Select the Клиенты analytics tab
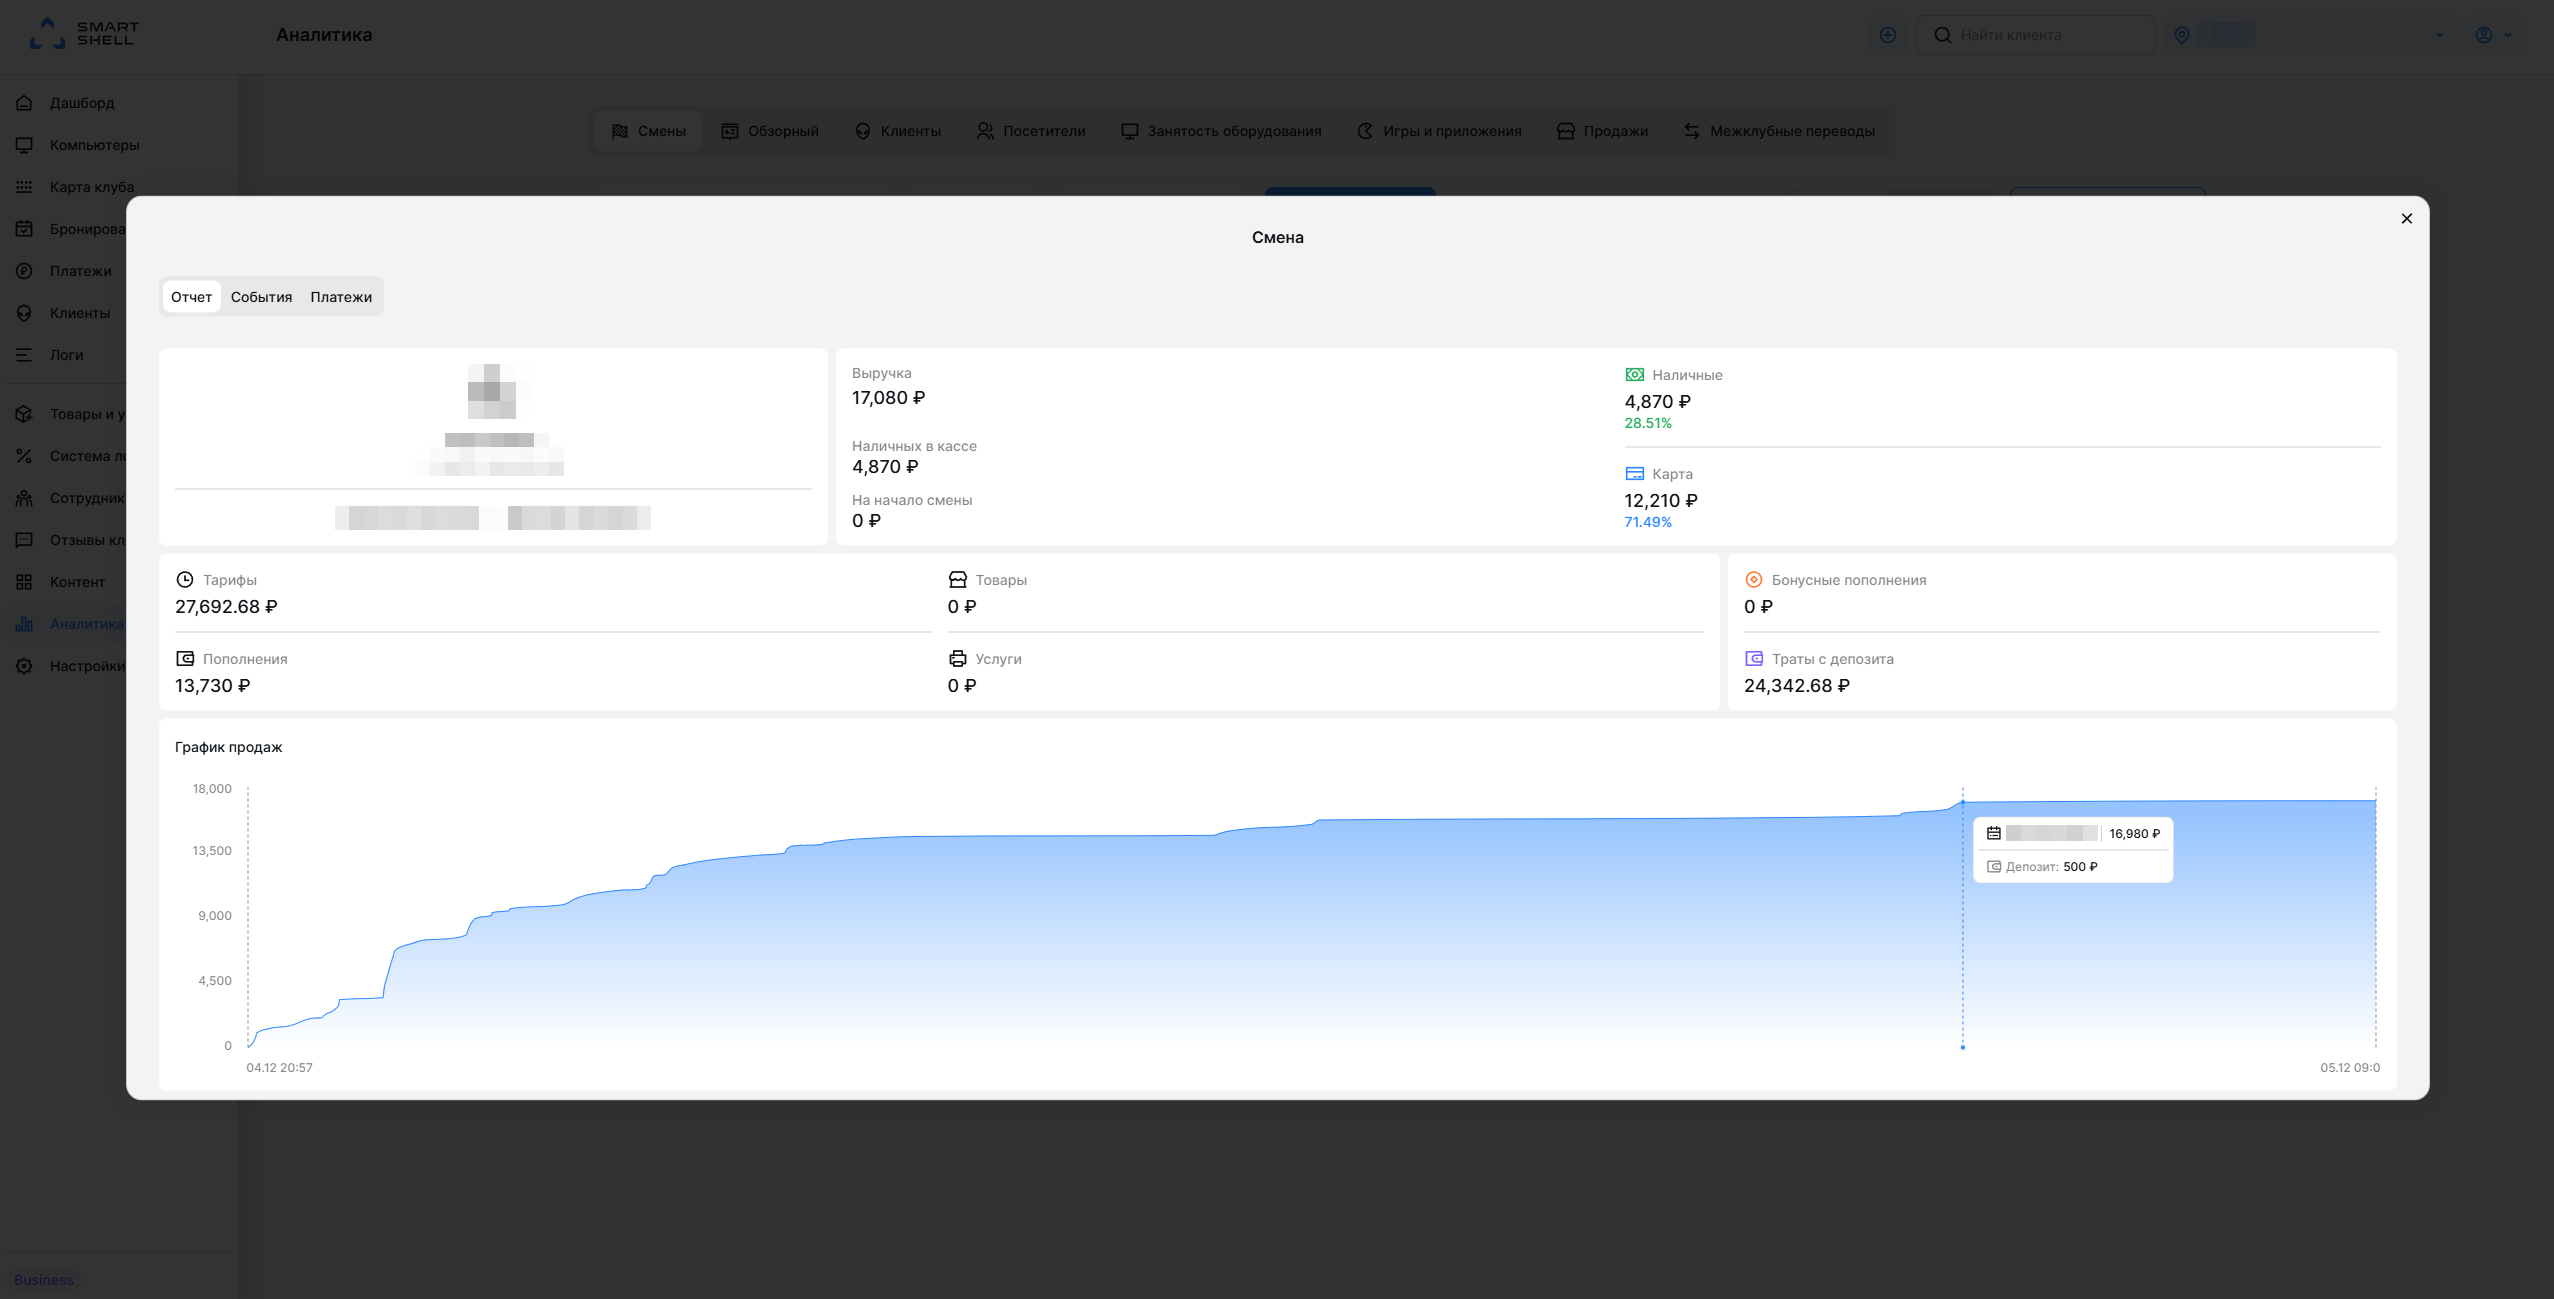The width and height of the screenshot is (2554, 1299). [897, 131]
